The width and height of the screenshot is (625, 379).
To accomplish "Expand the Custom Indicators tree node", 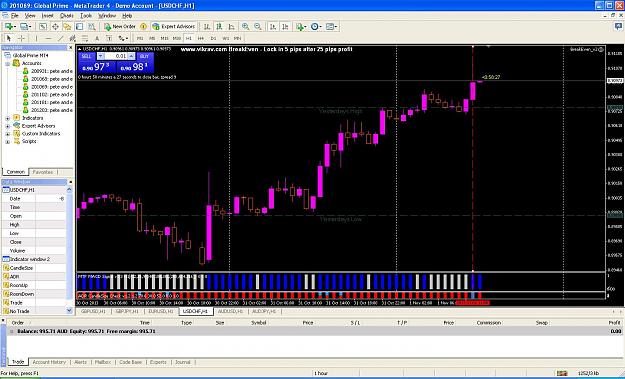I will [x=8, y=134].
